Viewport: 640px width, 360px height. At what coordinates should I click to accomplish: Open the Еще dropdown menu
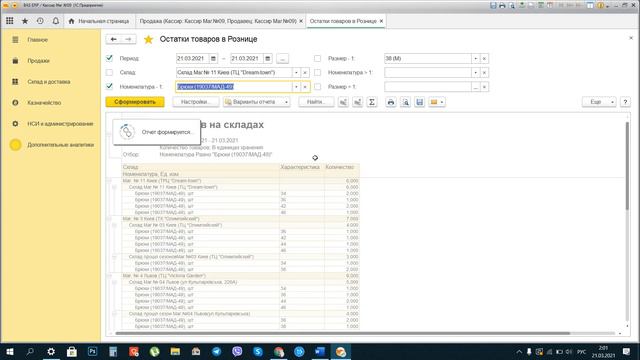click(x=599, y=102)
